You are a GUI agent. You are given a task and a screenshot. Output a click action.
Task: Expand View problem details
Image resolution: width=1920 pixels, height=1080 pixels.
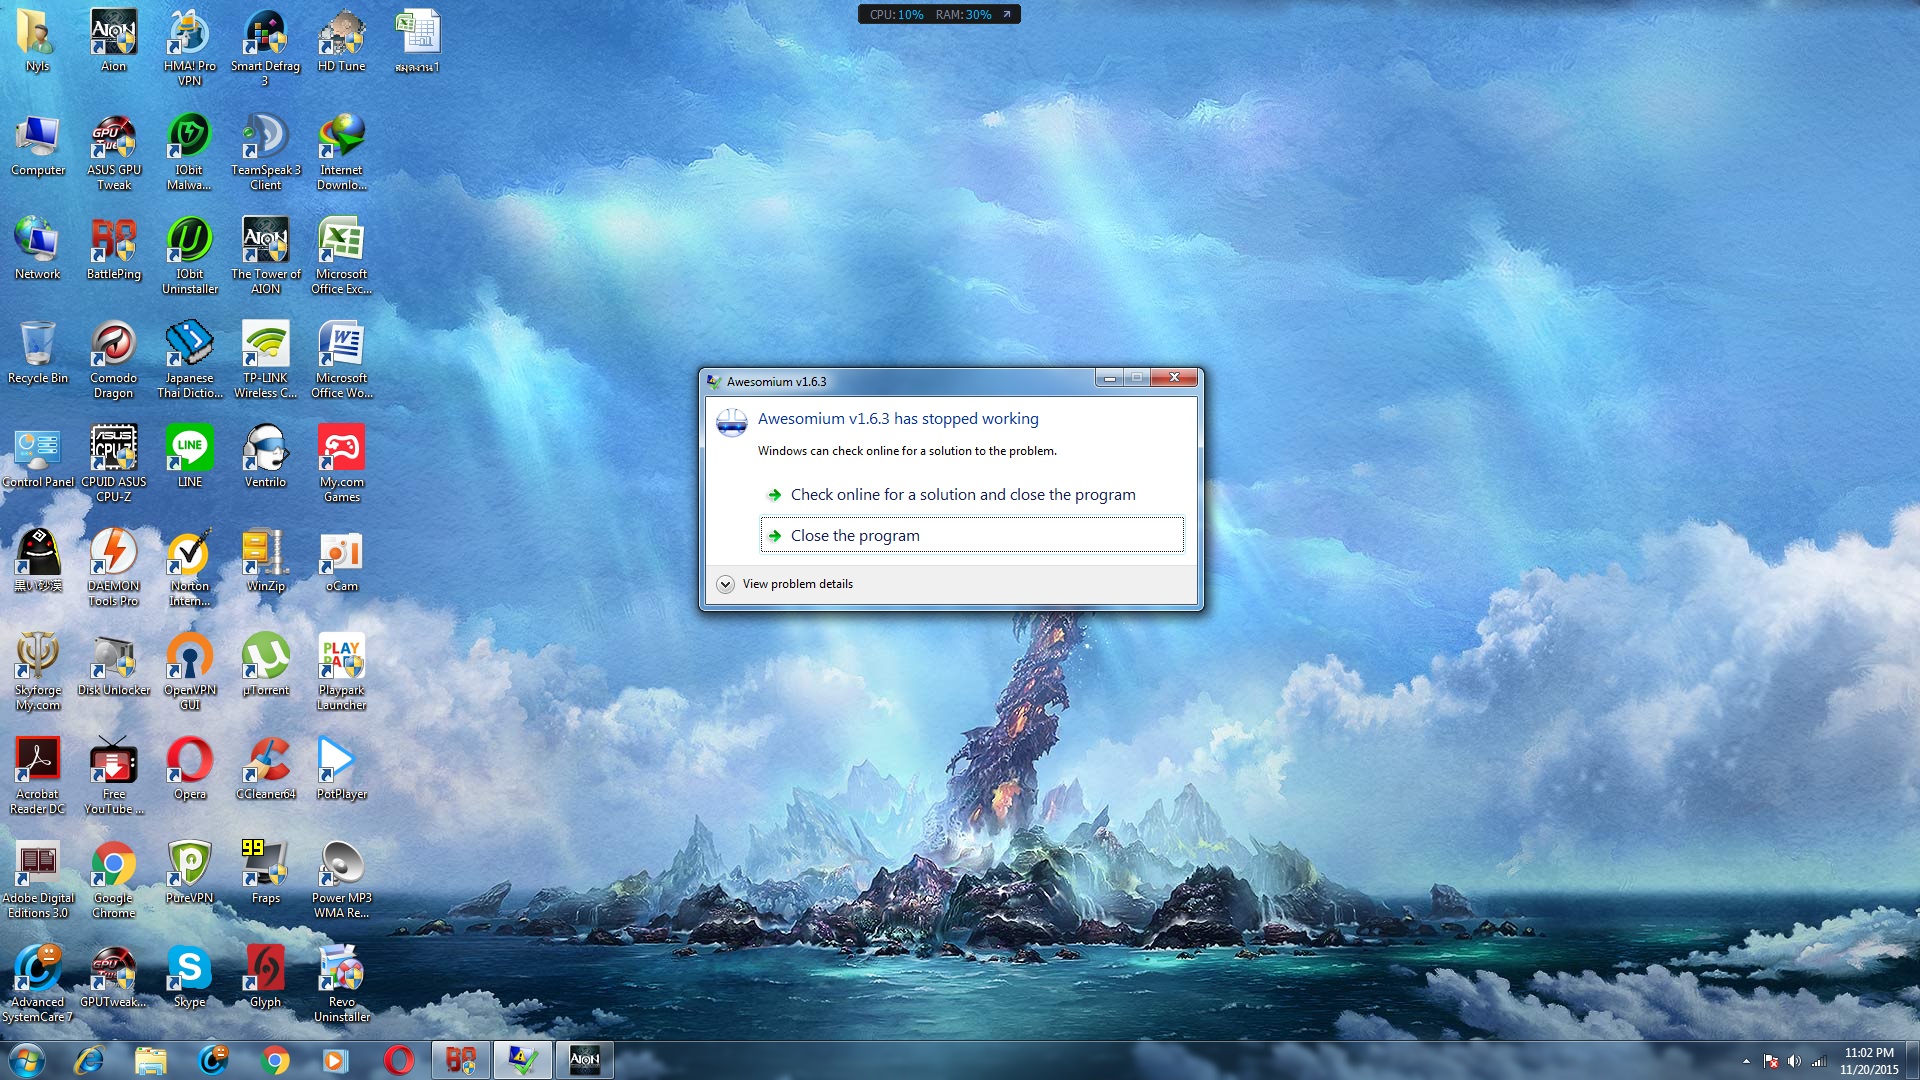(726, 584)
